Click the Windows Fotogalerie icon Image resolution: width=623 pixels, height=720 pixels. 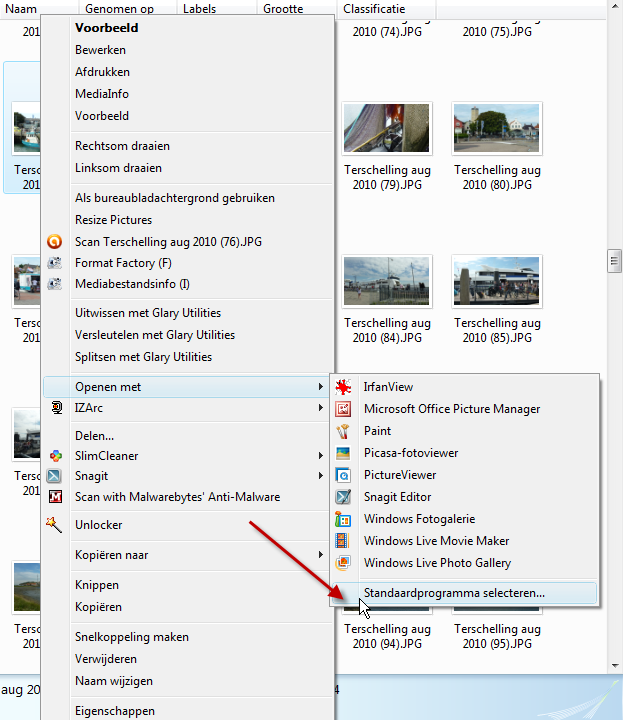[343, 519]
